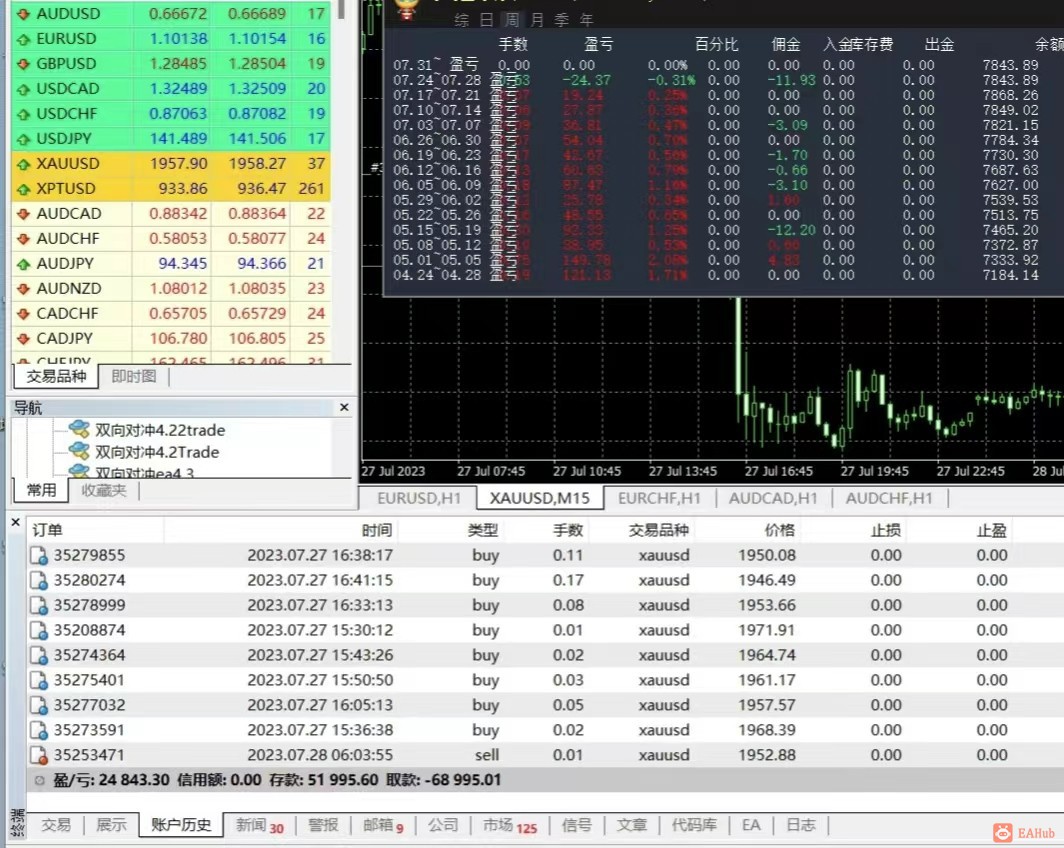1064x848 pixels.
Task: Open the 展示 terminal tab
Action: [111, 825]
